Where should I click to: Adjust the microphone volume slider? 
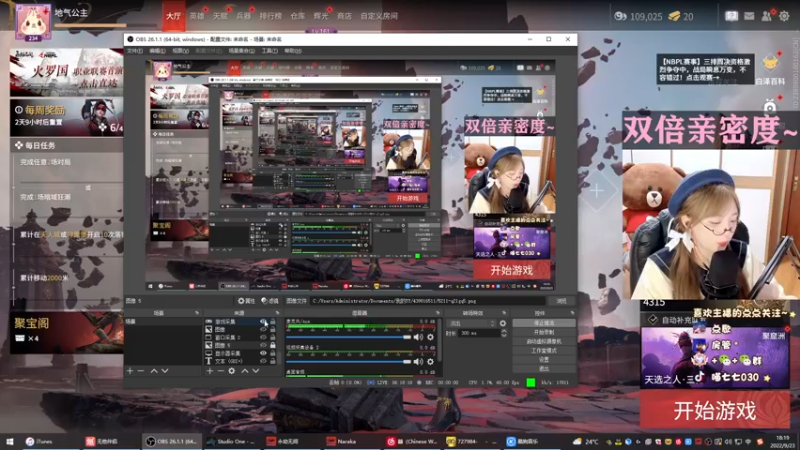pos(348,337)
